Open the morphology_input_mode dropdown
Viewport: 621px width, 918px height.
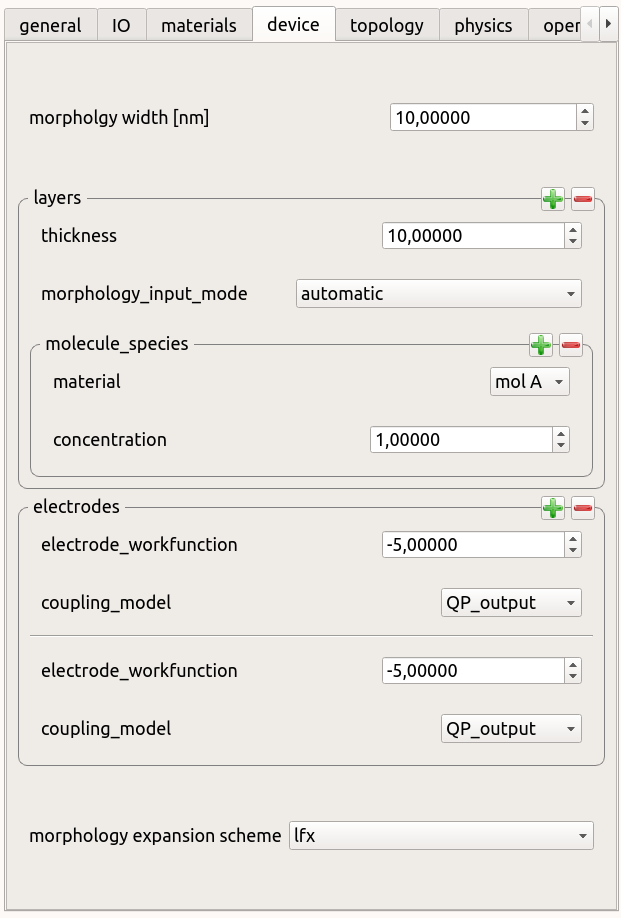(x=439, y=294)
